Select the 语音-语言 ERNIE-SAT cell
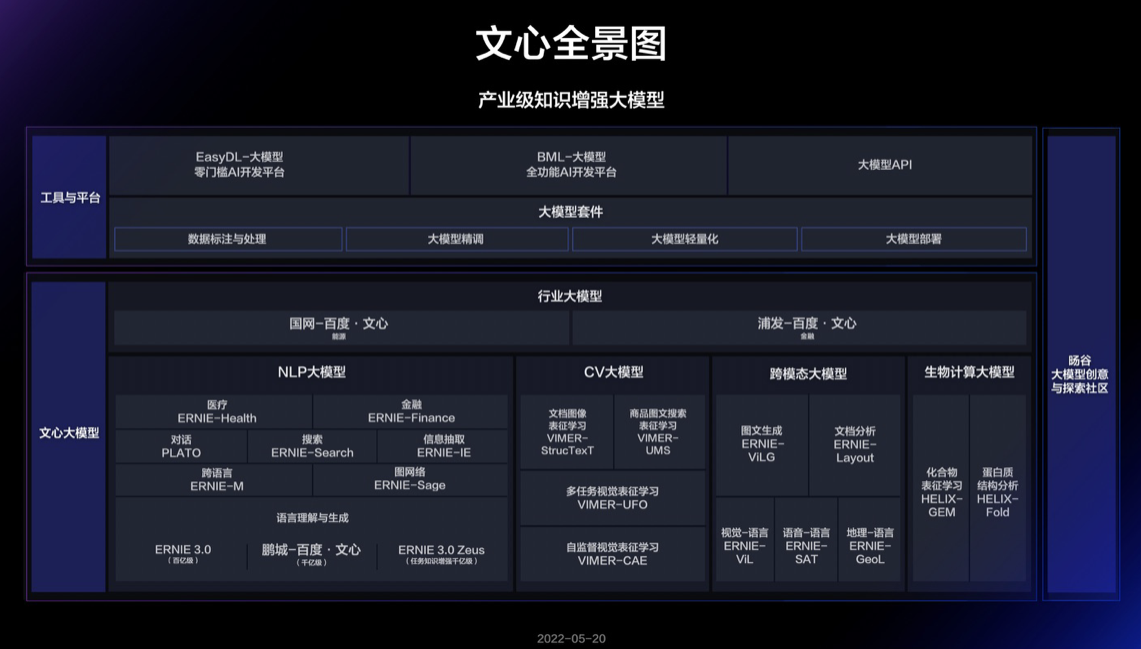Image resolution: width=1141 pixels, height=649 pixels. point(806,539)
